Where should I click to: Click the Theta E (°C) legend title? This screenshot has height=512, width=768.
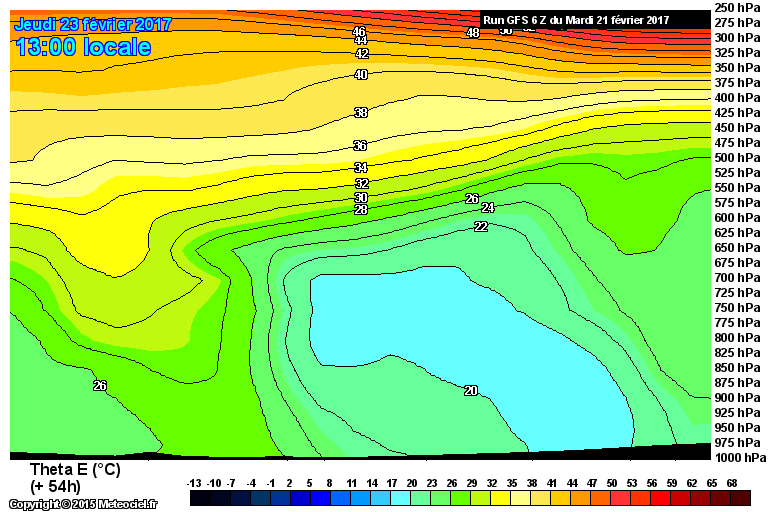tap(75, 470)
